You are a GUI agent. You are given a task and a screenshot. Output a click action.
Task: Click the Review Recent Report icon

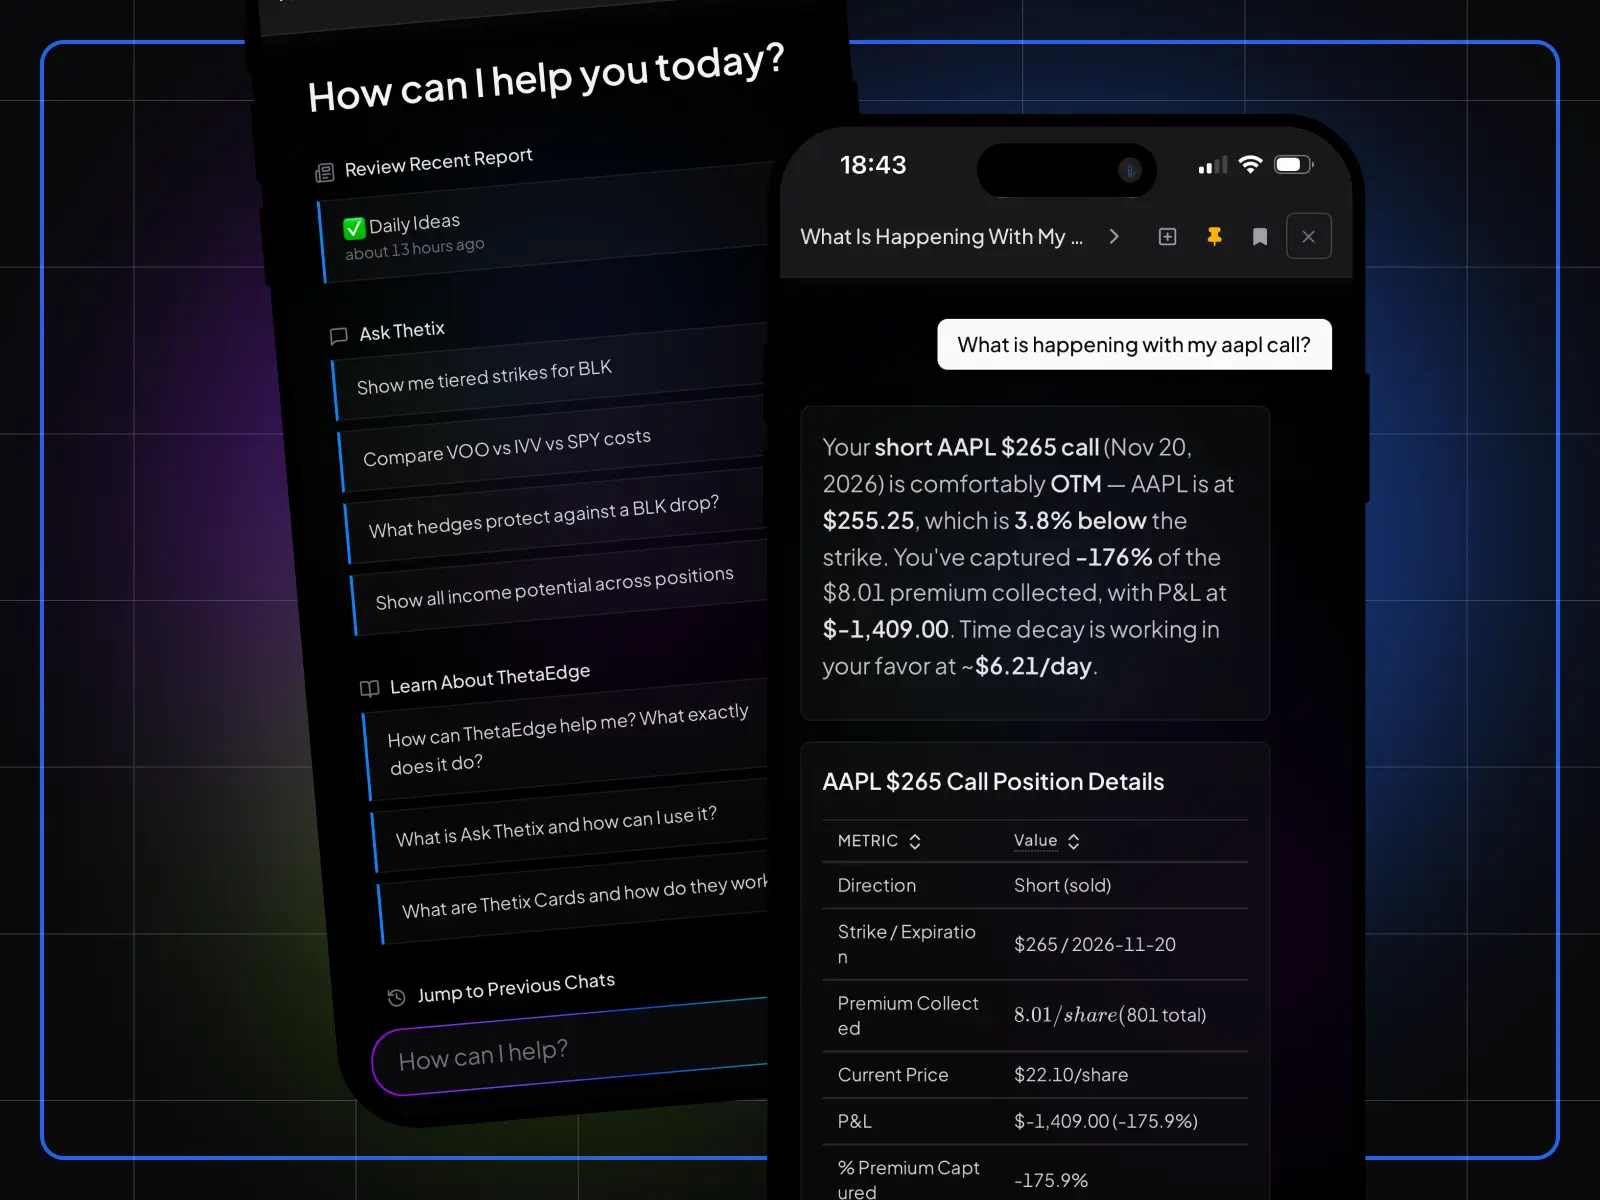(x=324, y=173)
